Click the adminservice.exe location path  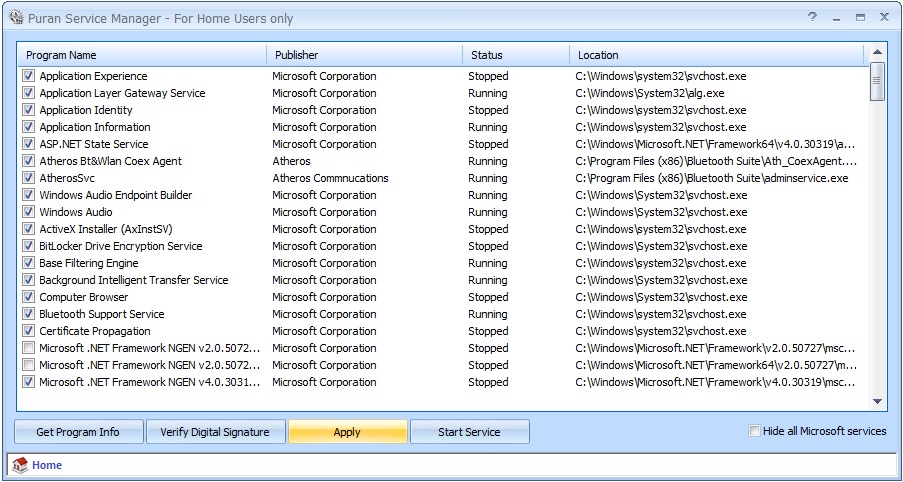pyautogui.click(x=712, y=178)
